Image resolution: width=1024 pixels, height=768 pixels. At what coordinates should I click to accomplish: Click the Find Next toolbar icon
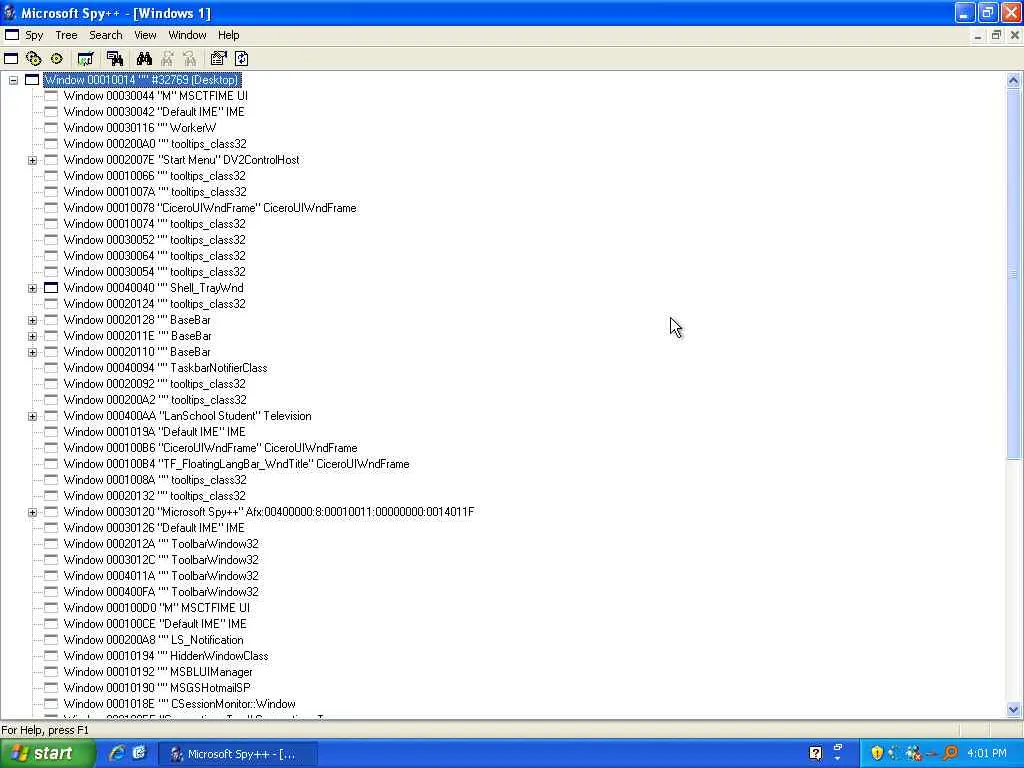point(167,59)
